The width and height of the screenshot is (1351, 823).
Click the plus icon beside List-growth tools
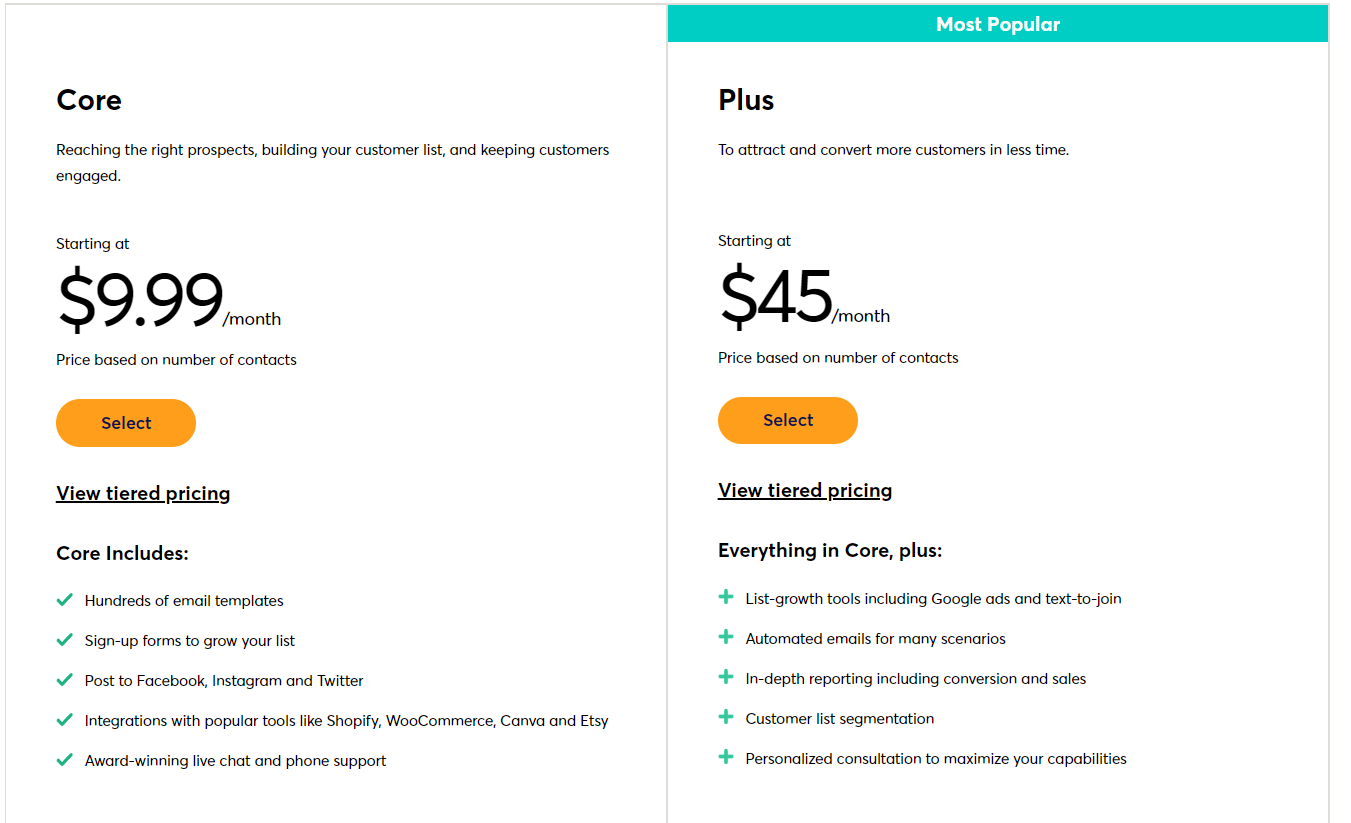click(726, 597)
